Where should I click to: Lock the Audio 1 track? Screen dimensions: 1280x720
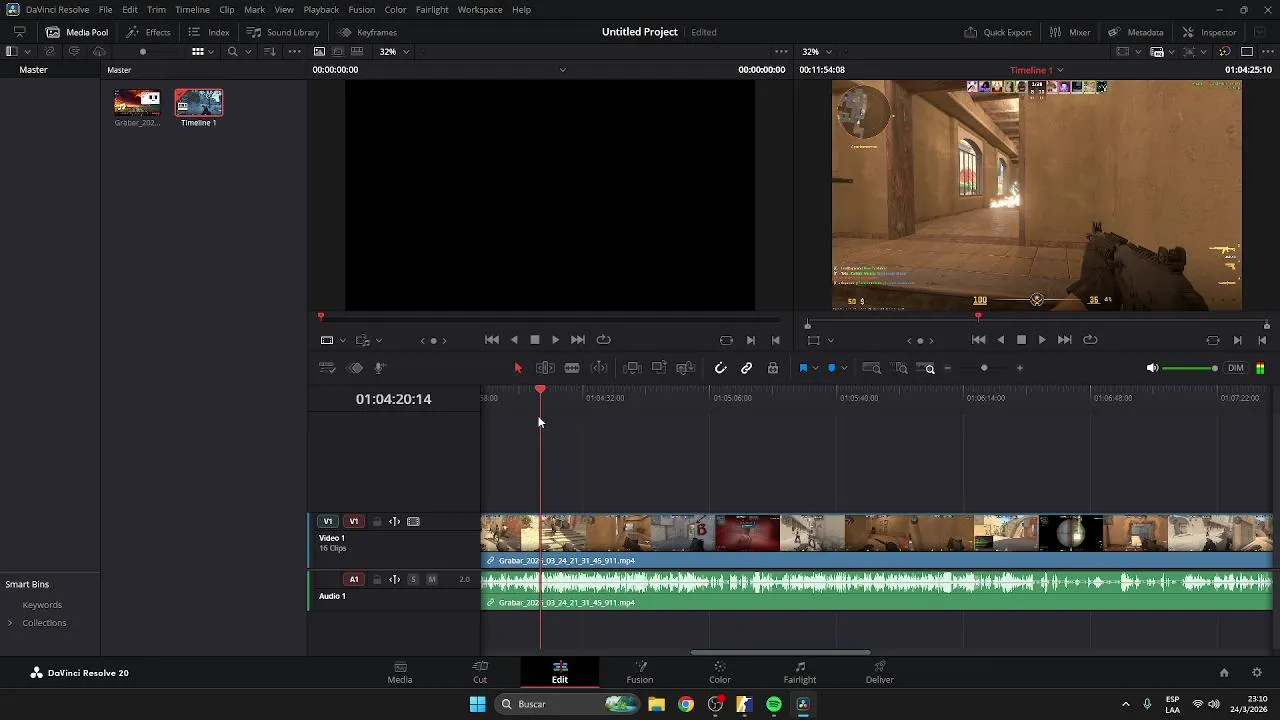tap(377, 580)
